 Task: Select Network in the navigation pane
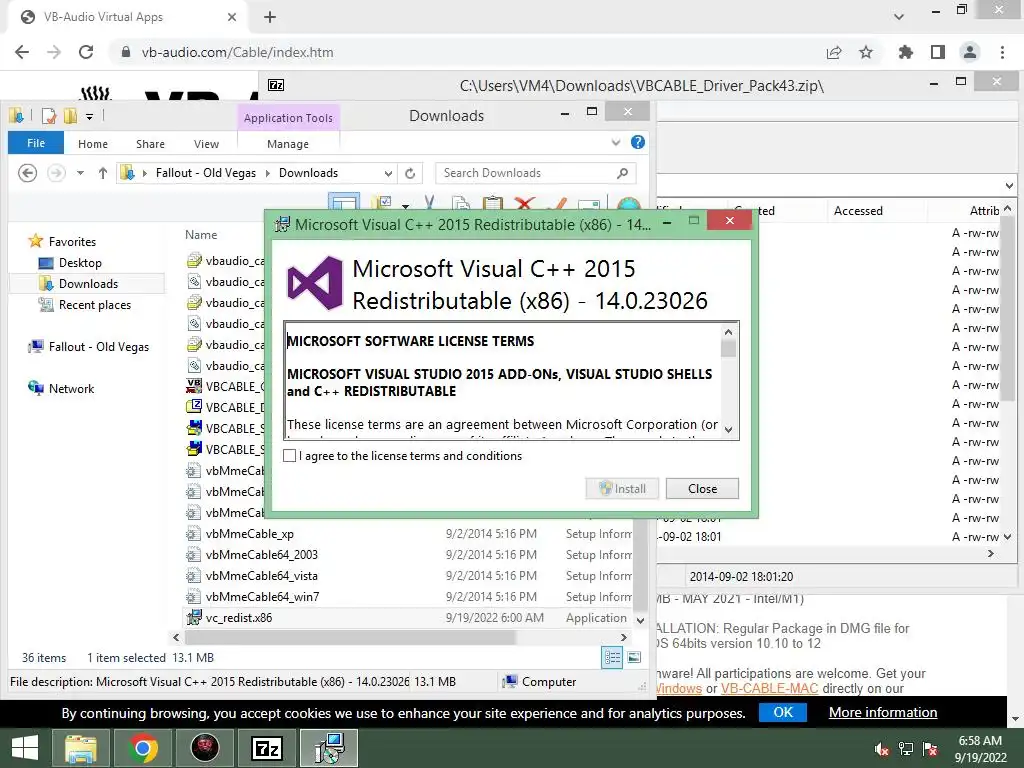pos(71,389)
